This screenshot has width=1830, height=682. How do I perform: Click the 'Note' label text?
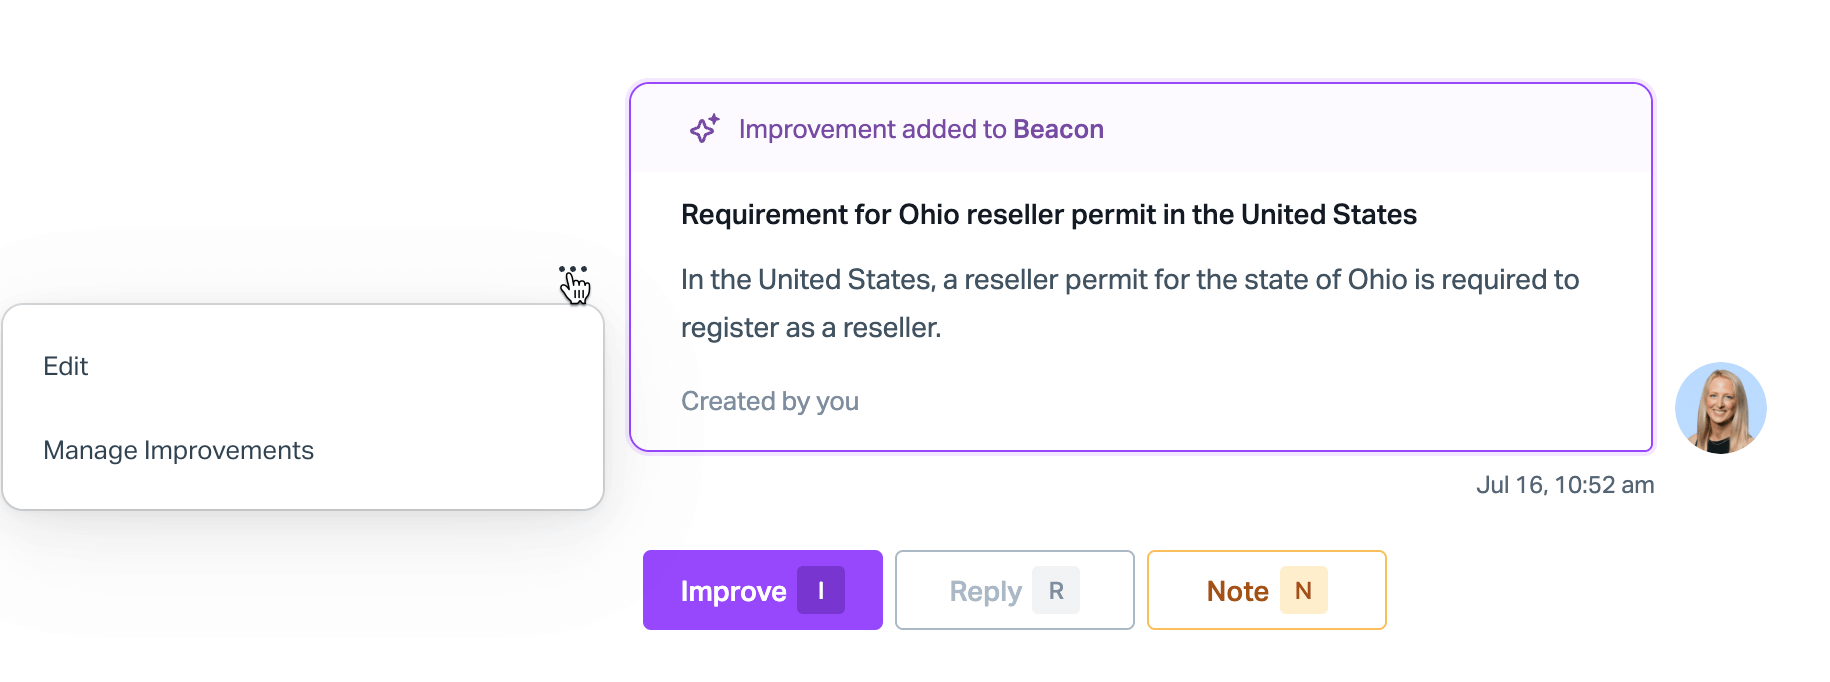(x=1237, y=591)
